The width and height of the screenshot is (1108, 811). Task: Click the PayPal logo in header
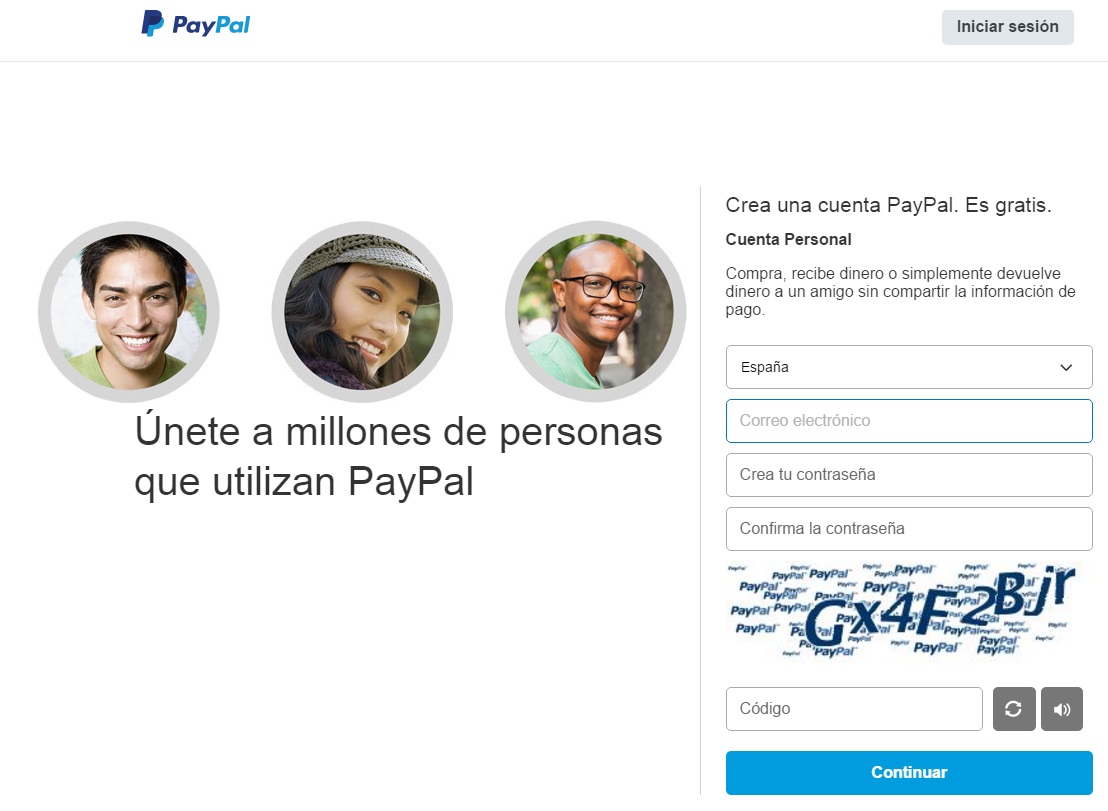[x=195, y=24]
